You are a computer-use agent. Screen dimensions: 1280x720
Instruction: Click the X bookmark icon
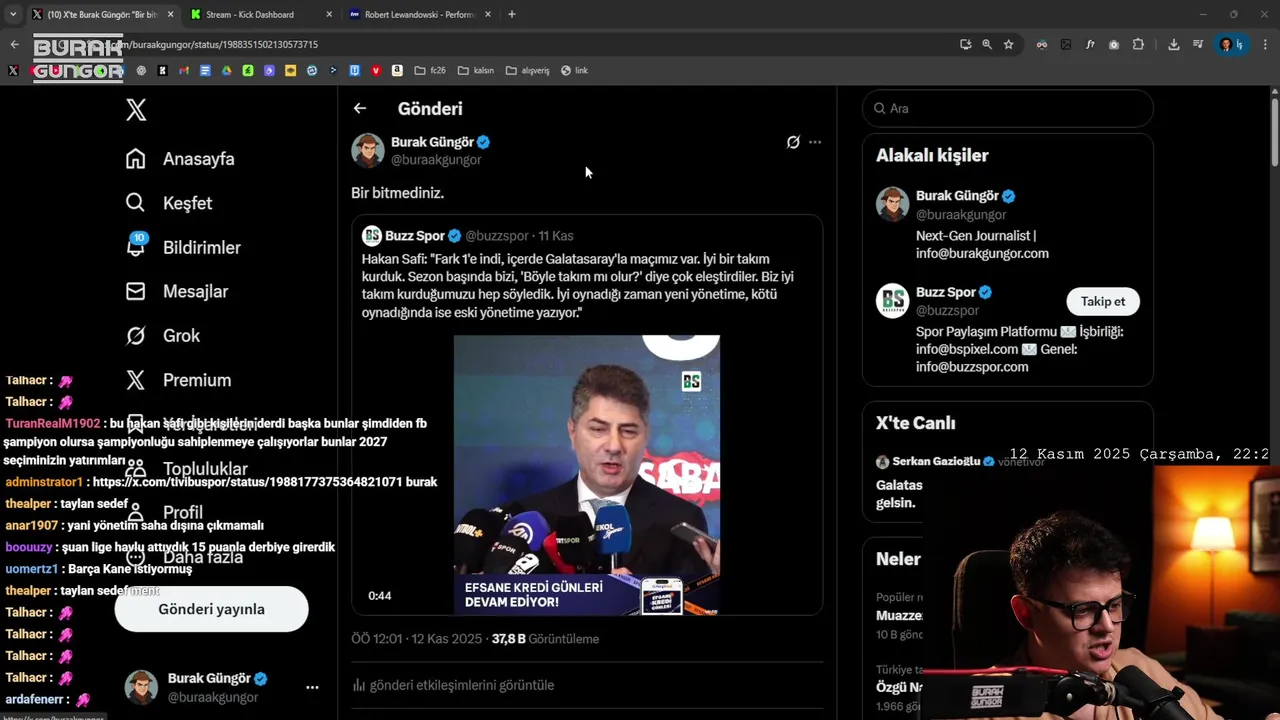(13, 70)
